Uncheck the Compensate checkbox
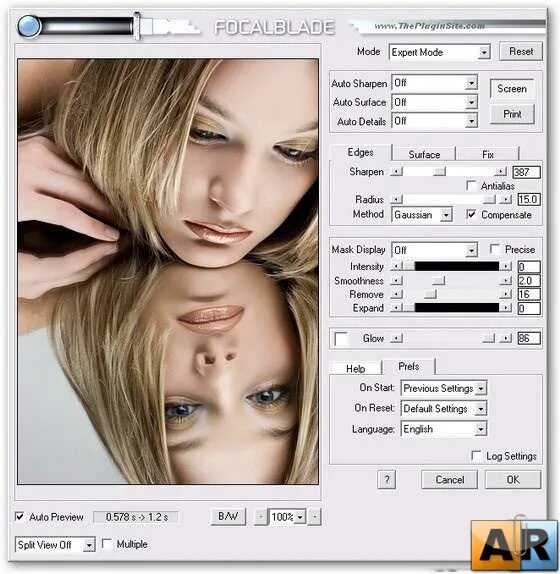560x574 pixels. pyautogui.click(x=471, y=215)
